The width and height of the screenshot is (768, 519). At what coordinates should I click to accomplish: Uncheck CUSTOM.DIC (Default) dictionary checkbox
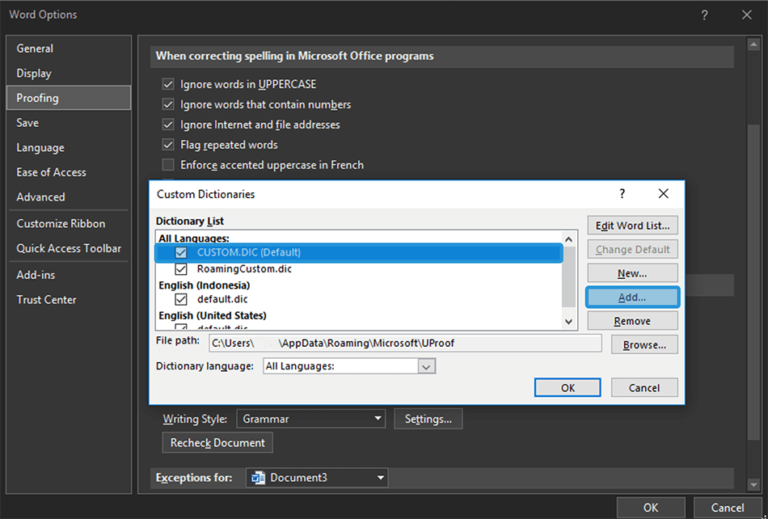tap(181, 252)
